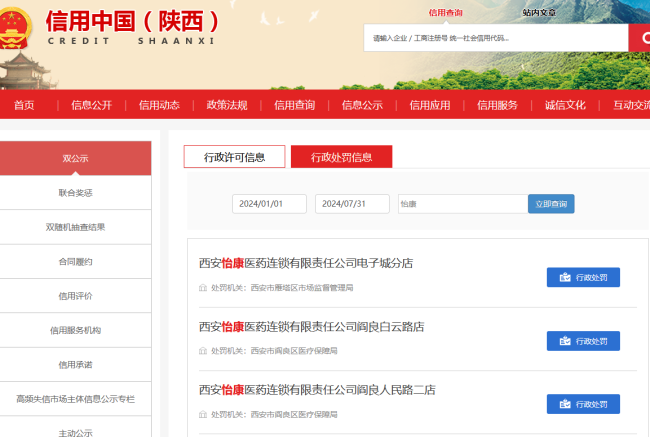Select 高频失信市场主体信息公示专栏 in the sidebar
Viewport: 650px width, 437px height.
75,399
